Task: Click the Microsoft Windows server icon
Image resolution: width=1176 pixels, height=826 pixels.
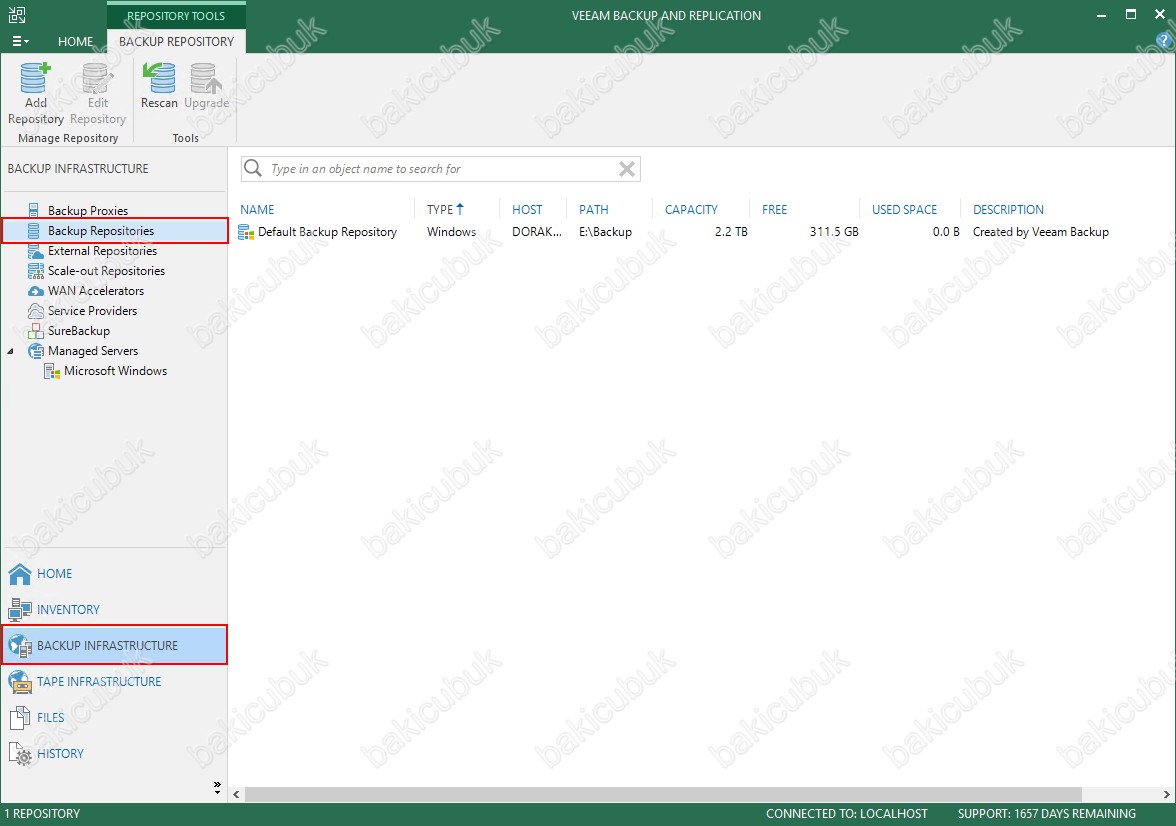Action: (52, 371)
